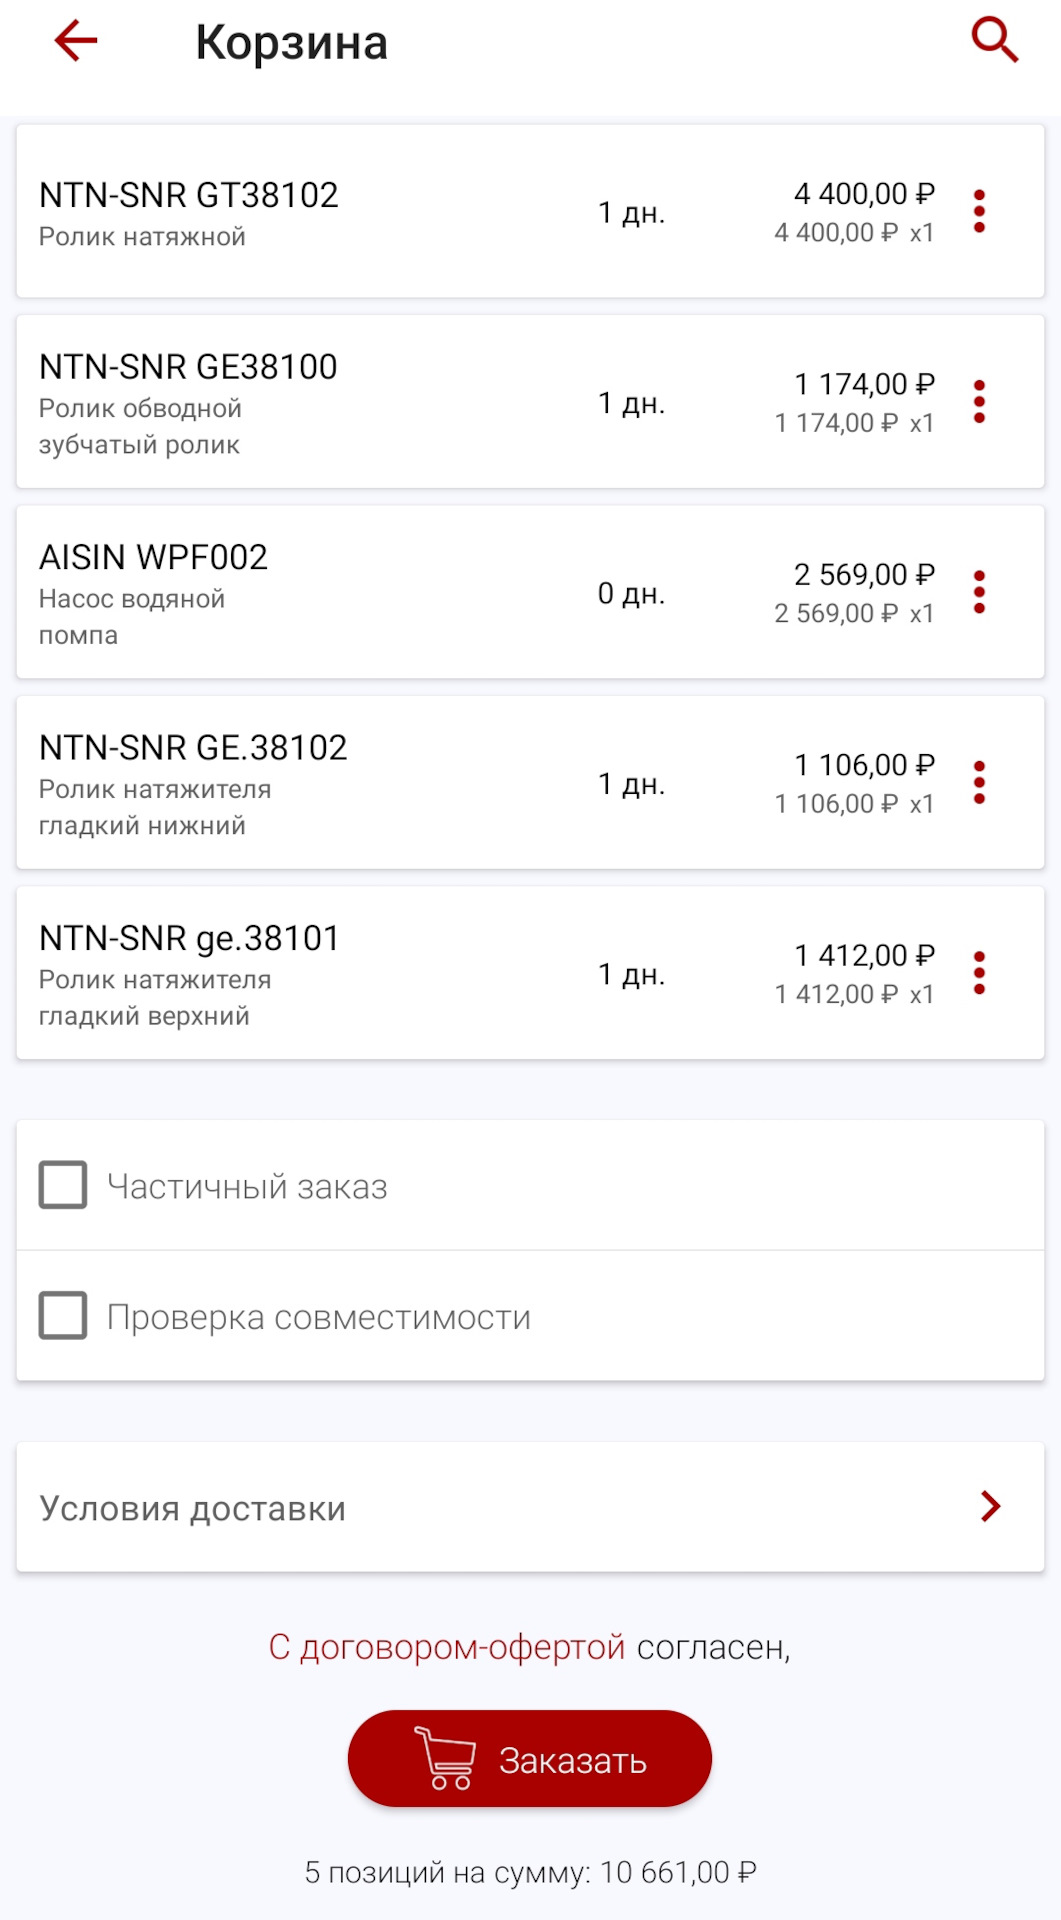Image resolution: width=1061 pixels, height=1920 pixels.
Task: Expand Условия доставки with the chevron
Action: [x=990, y=1506]
